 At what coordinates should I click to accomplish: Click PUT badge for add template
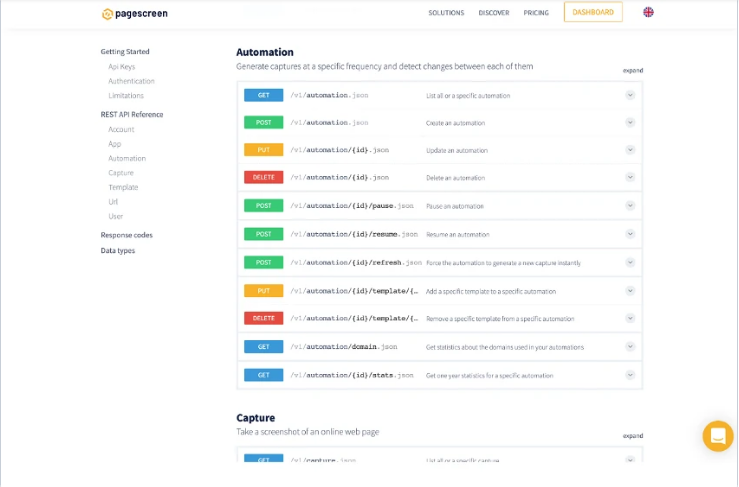[263, 291]
